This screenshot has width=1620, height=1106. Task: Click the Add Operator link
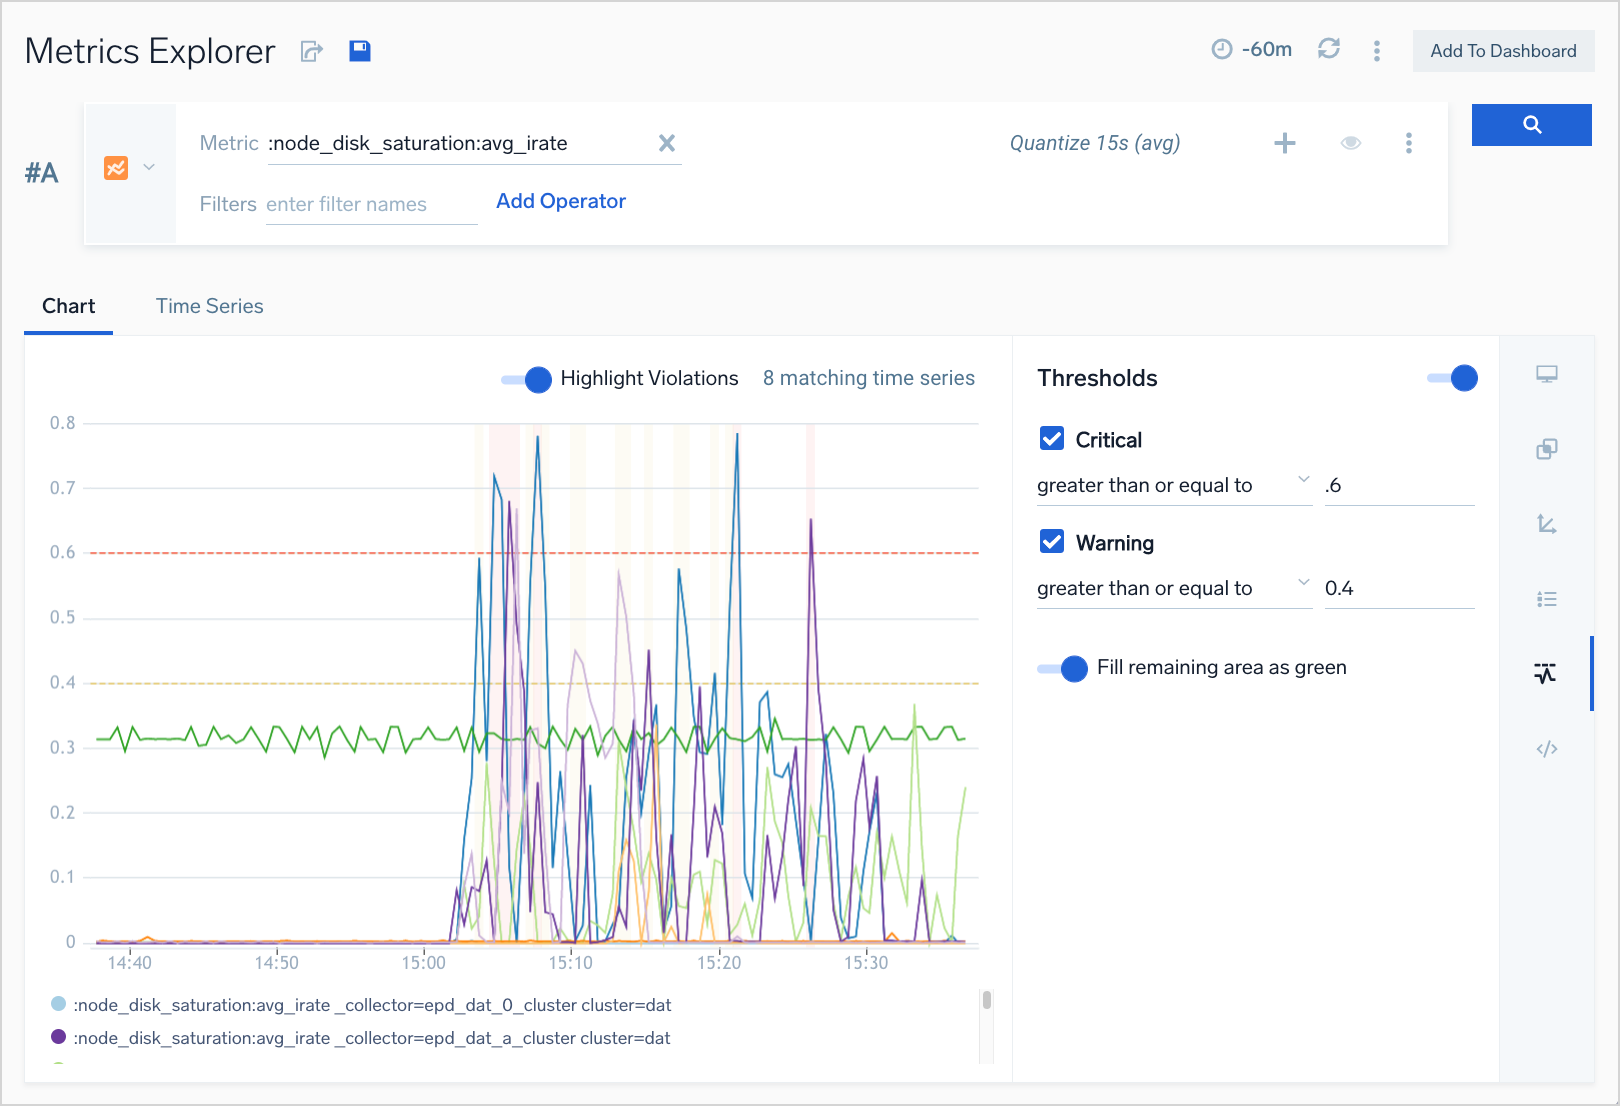tap(561, 201)
